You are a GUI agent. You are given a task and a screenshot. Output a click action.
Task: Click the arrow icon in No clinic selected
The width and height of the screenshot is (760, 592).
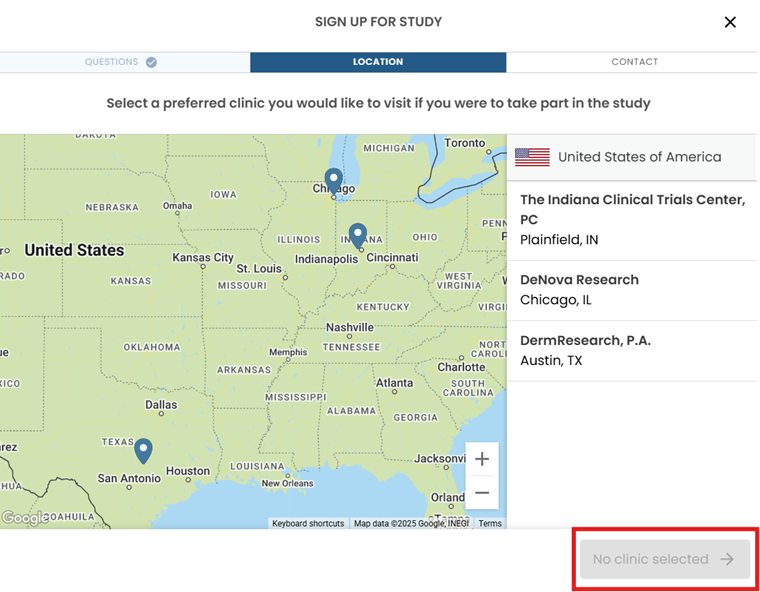pyautogui.click(x=727, y=559)
